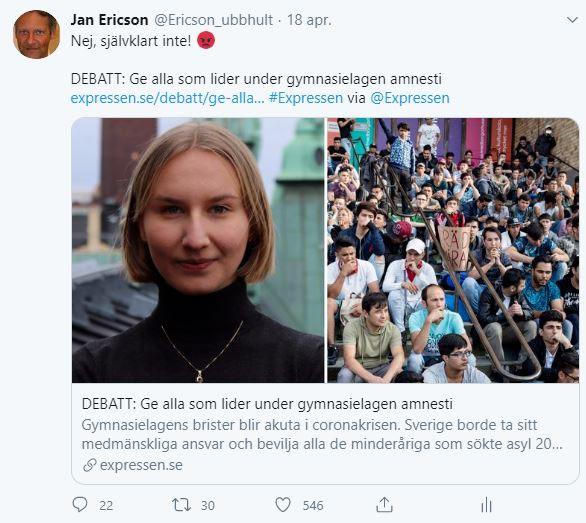Expand the tweet options chevron menu
This screenshot has height=523, width=586.
572,20
